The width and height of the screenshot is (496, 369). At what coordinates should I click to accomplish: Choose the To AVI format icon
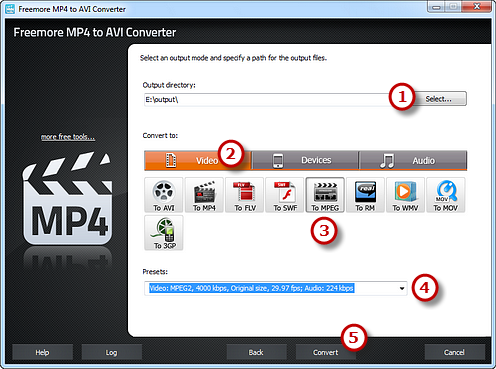[164, 195]
